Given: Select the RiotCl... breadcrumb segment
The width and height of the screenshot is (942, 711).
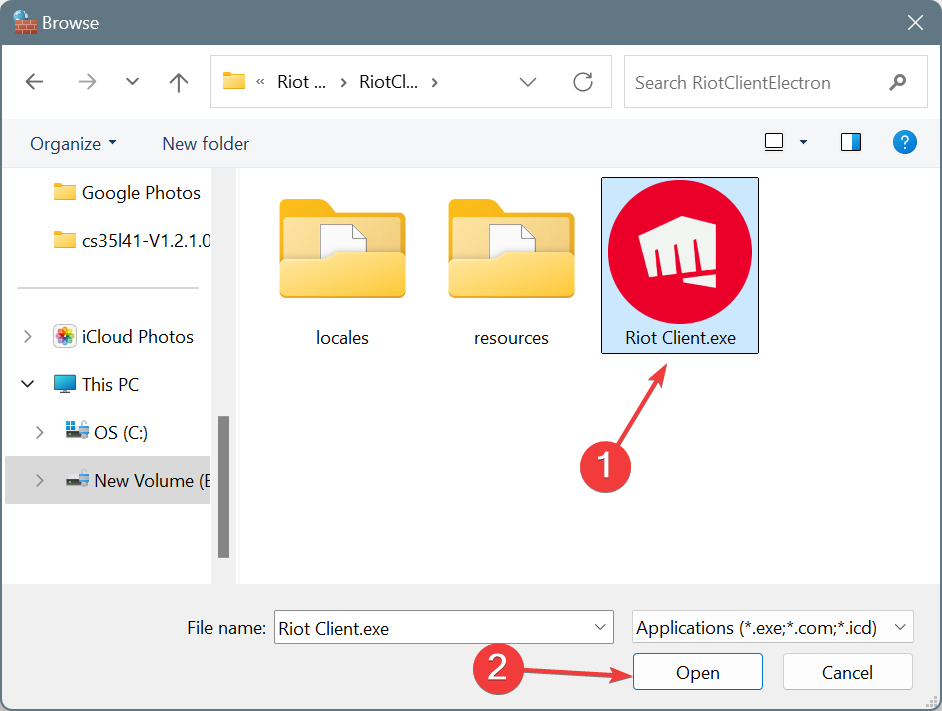Looking at the screenshot, I should (x=388, y=82).
